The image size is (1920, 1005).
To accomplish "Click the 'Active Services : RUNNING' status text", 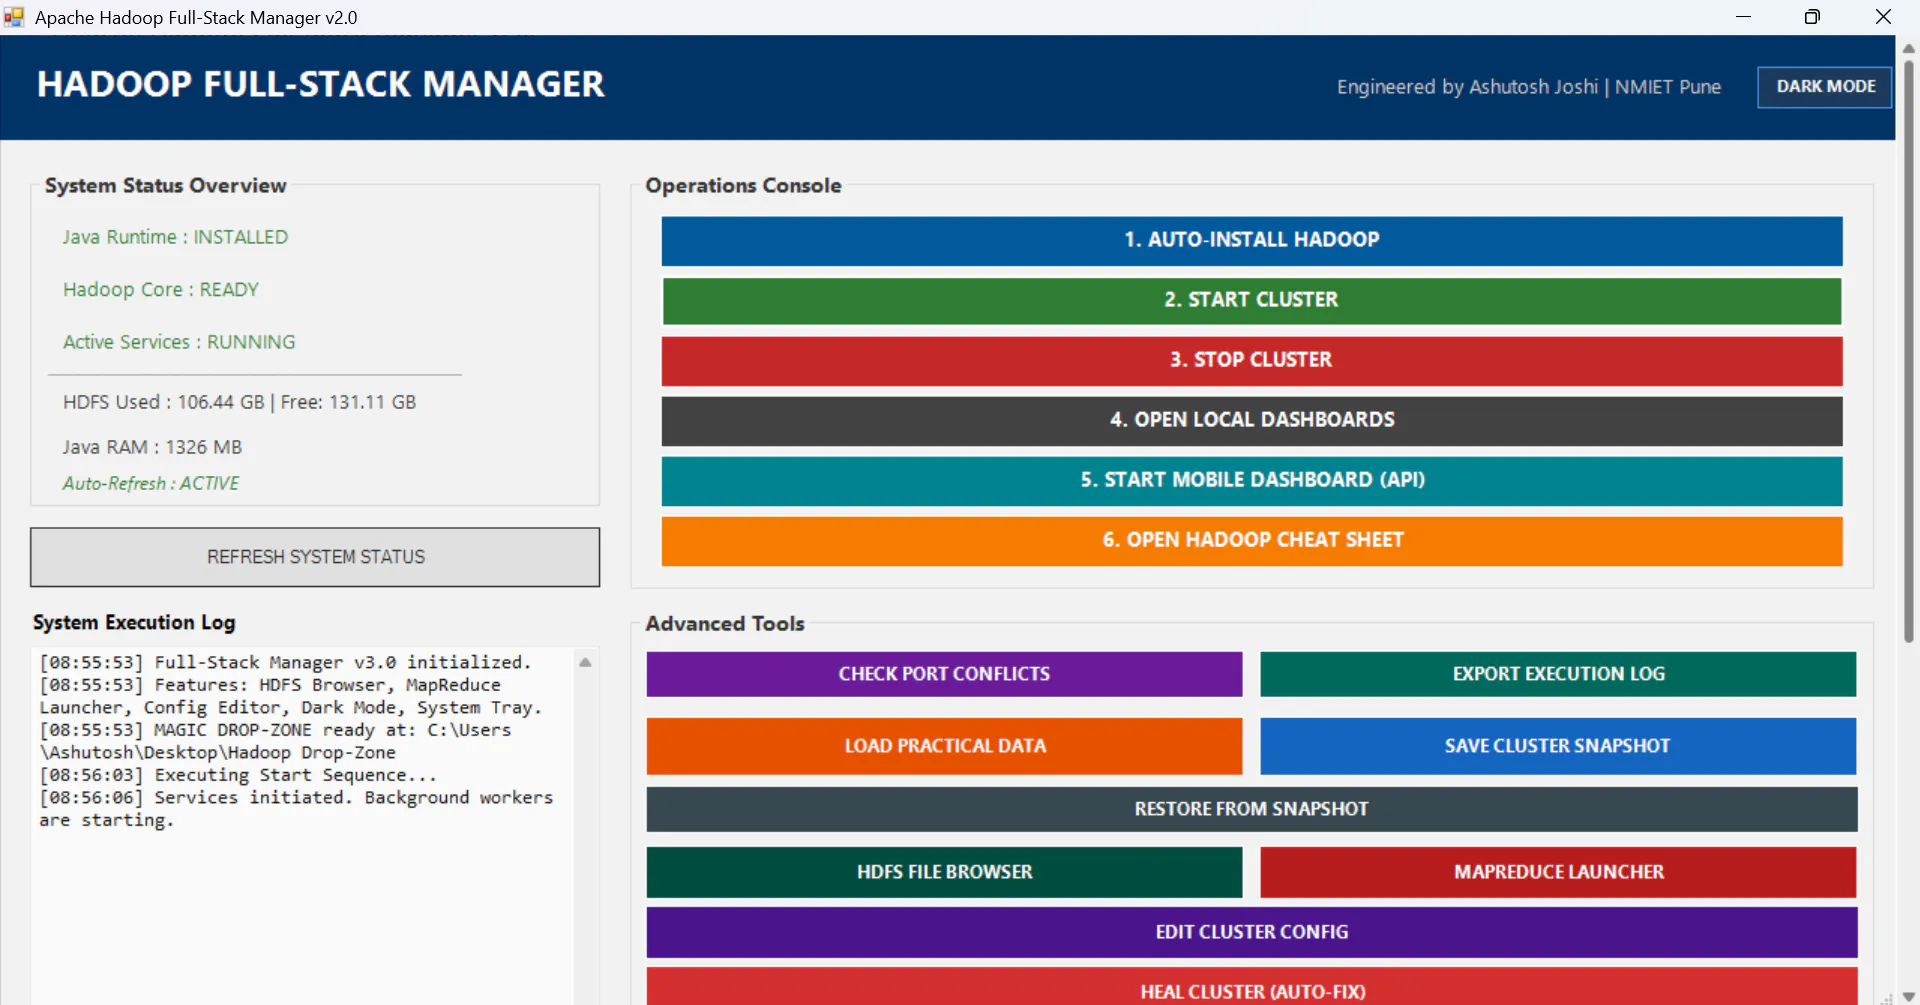I will 179,342.
